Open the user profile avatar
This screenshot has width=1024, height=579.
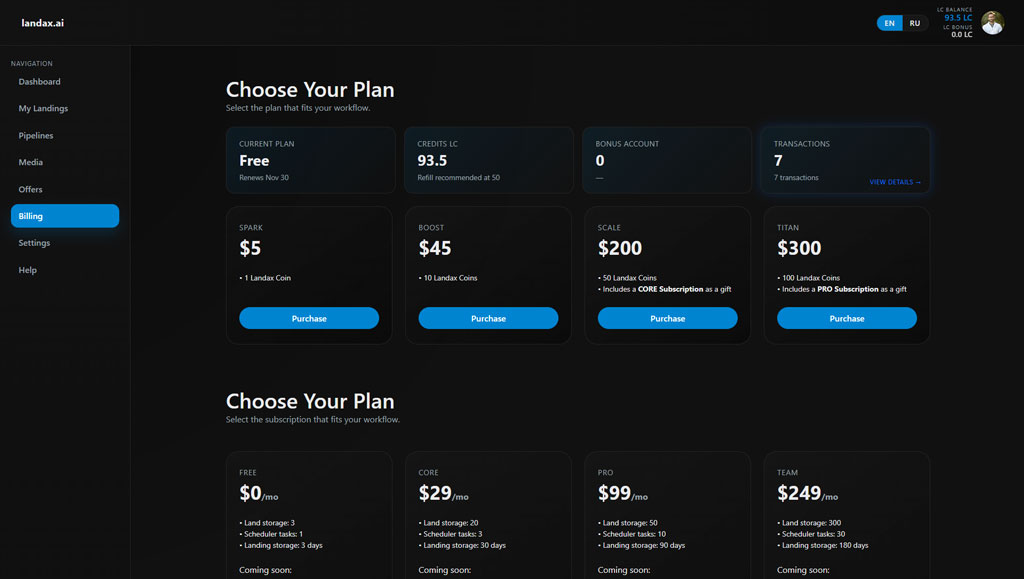(992, 23)
